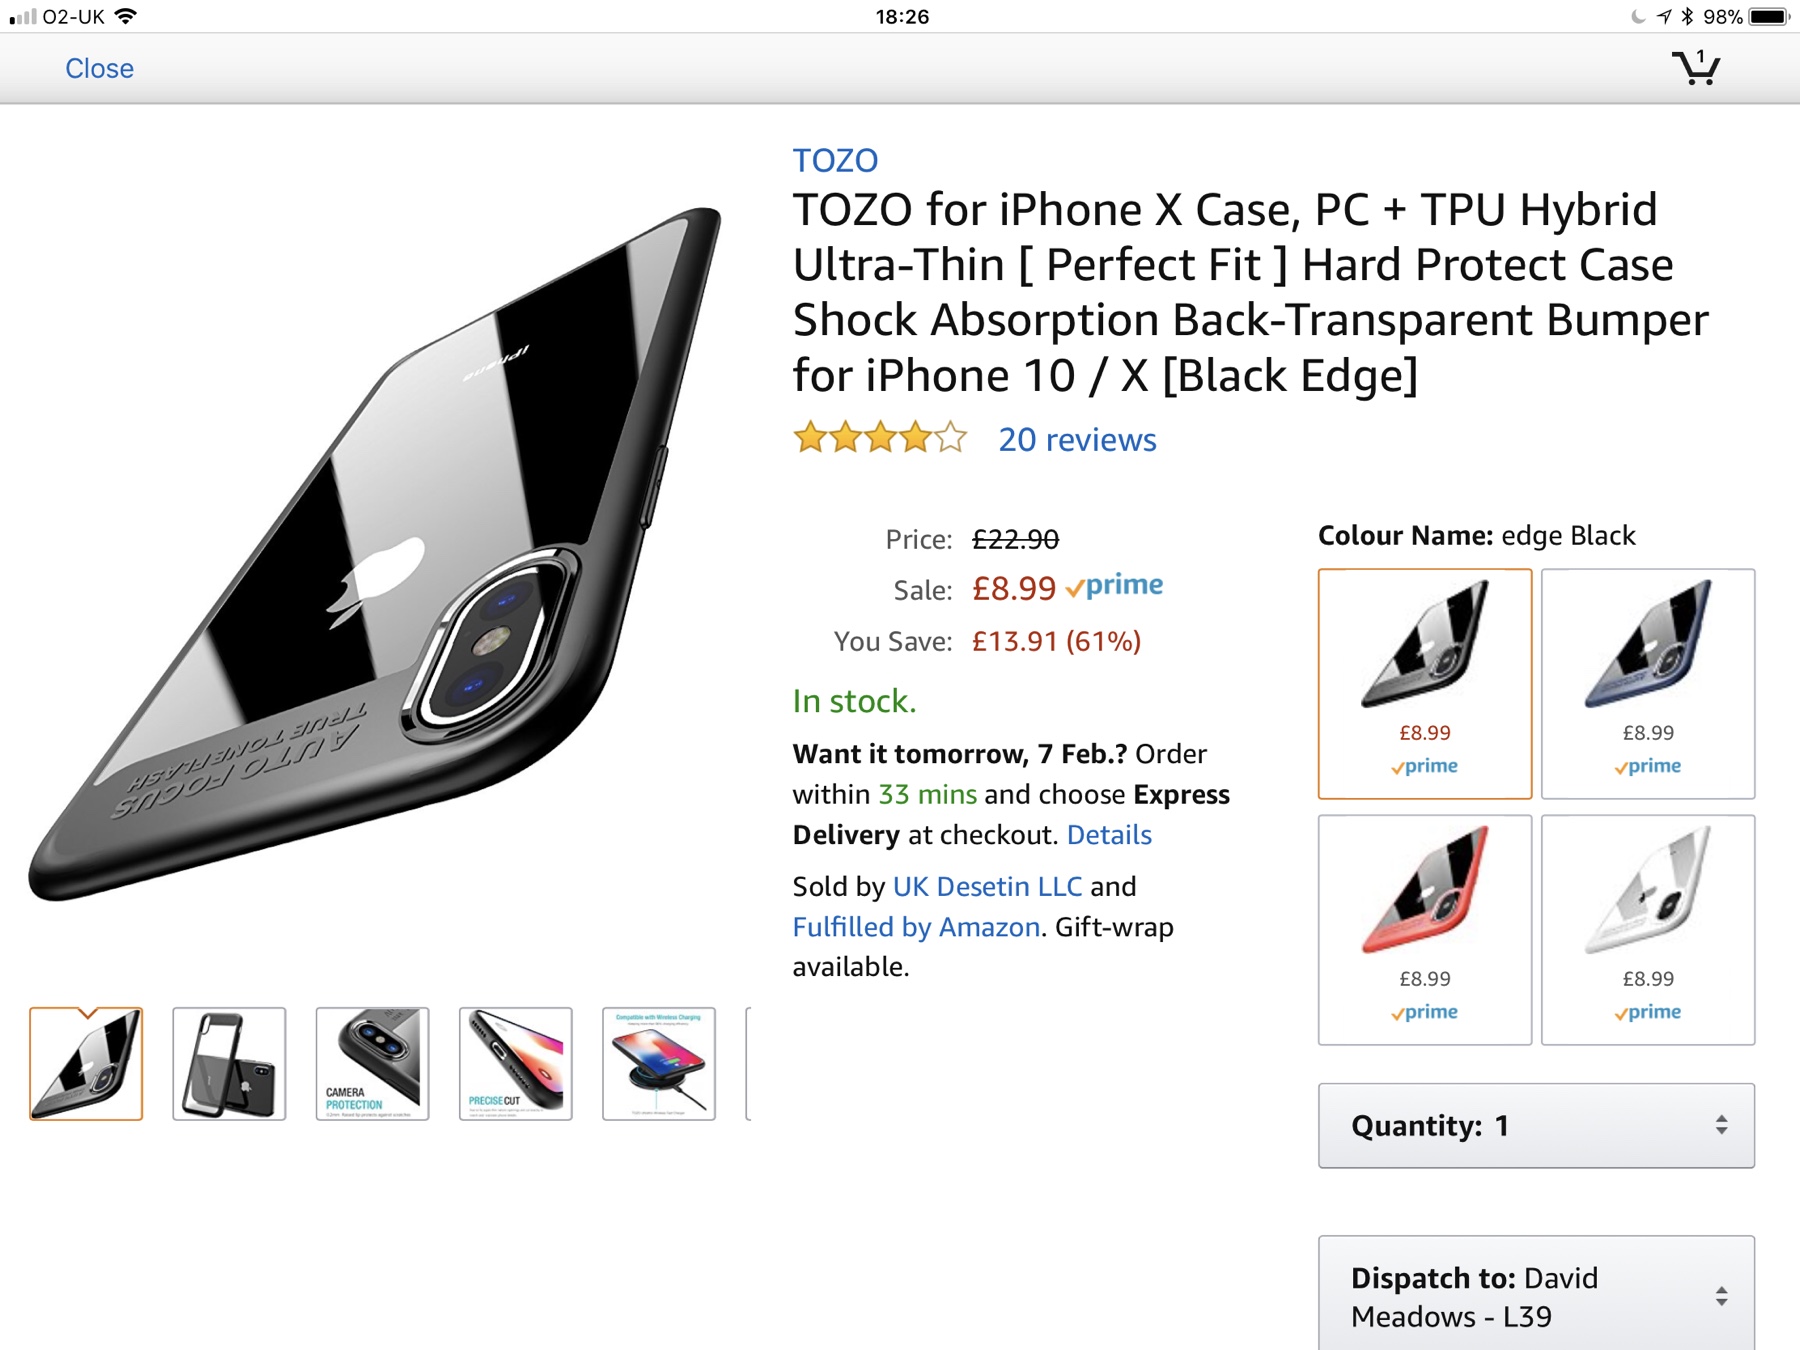Tap the Prime badge beside sale price

[1115, 586]
